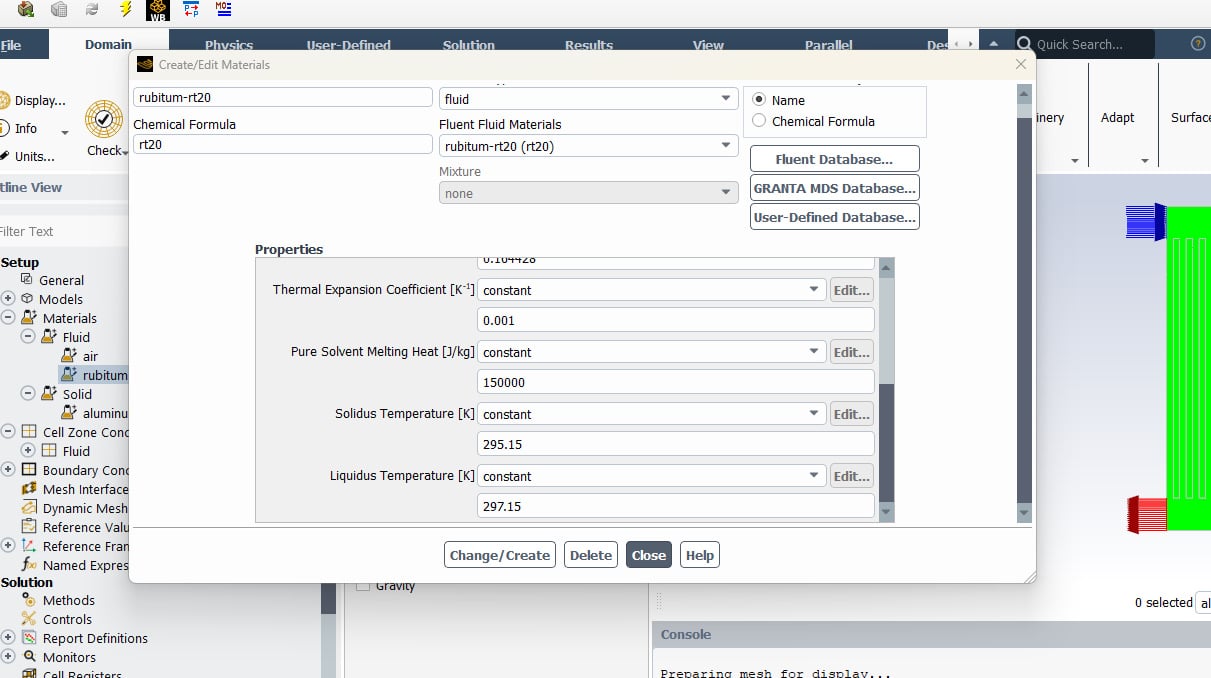This screenshot has height=678, width=1211.
Task: Open the Fluent Database button
Action: click(x=834, y=159)
